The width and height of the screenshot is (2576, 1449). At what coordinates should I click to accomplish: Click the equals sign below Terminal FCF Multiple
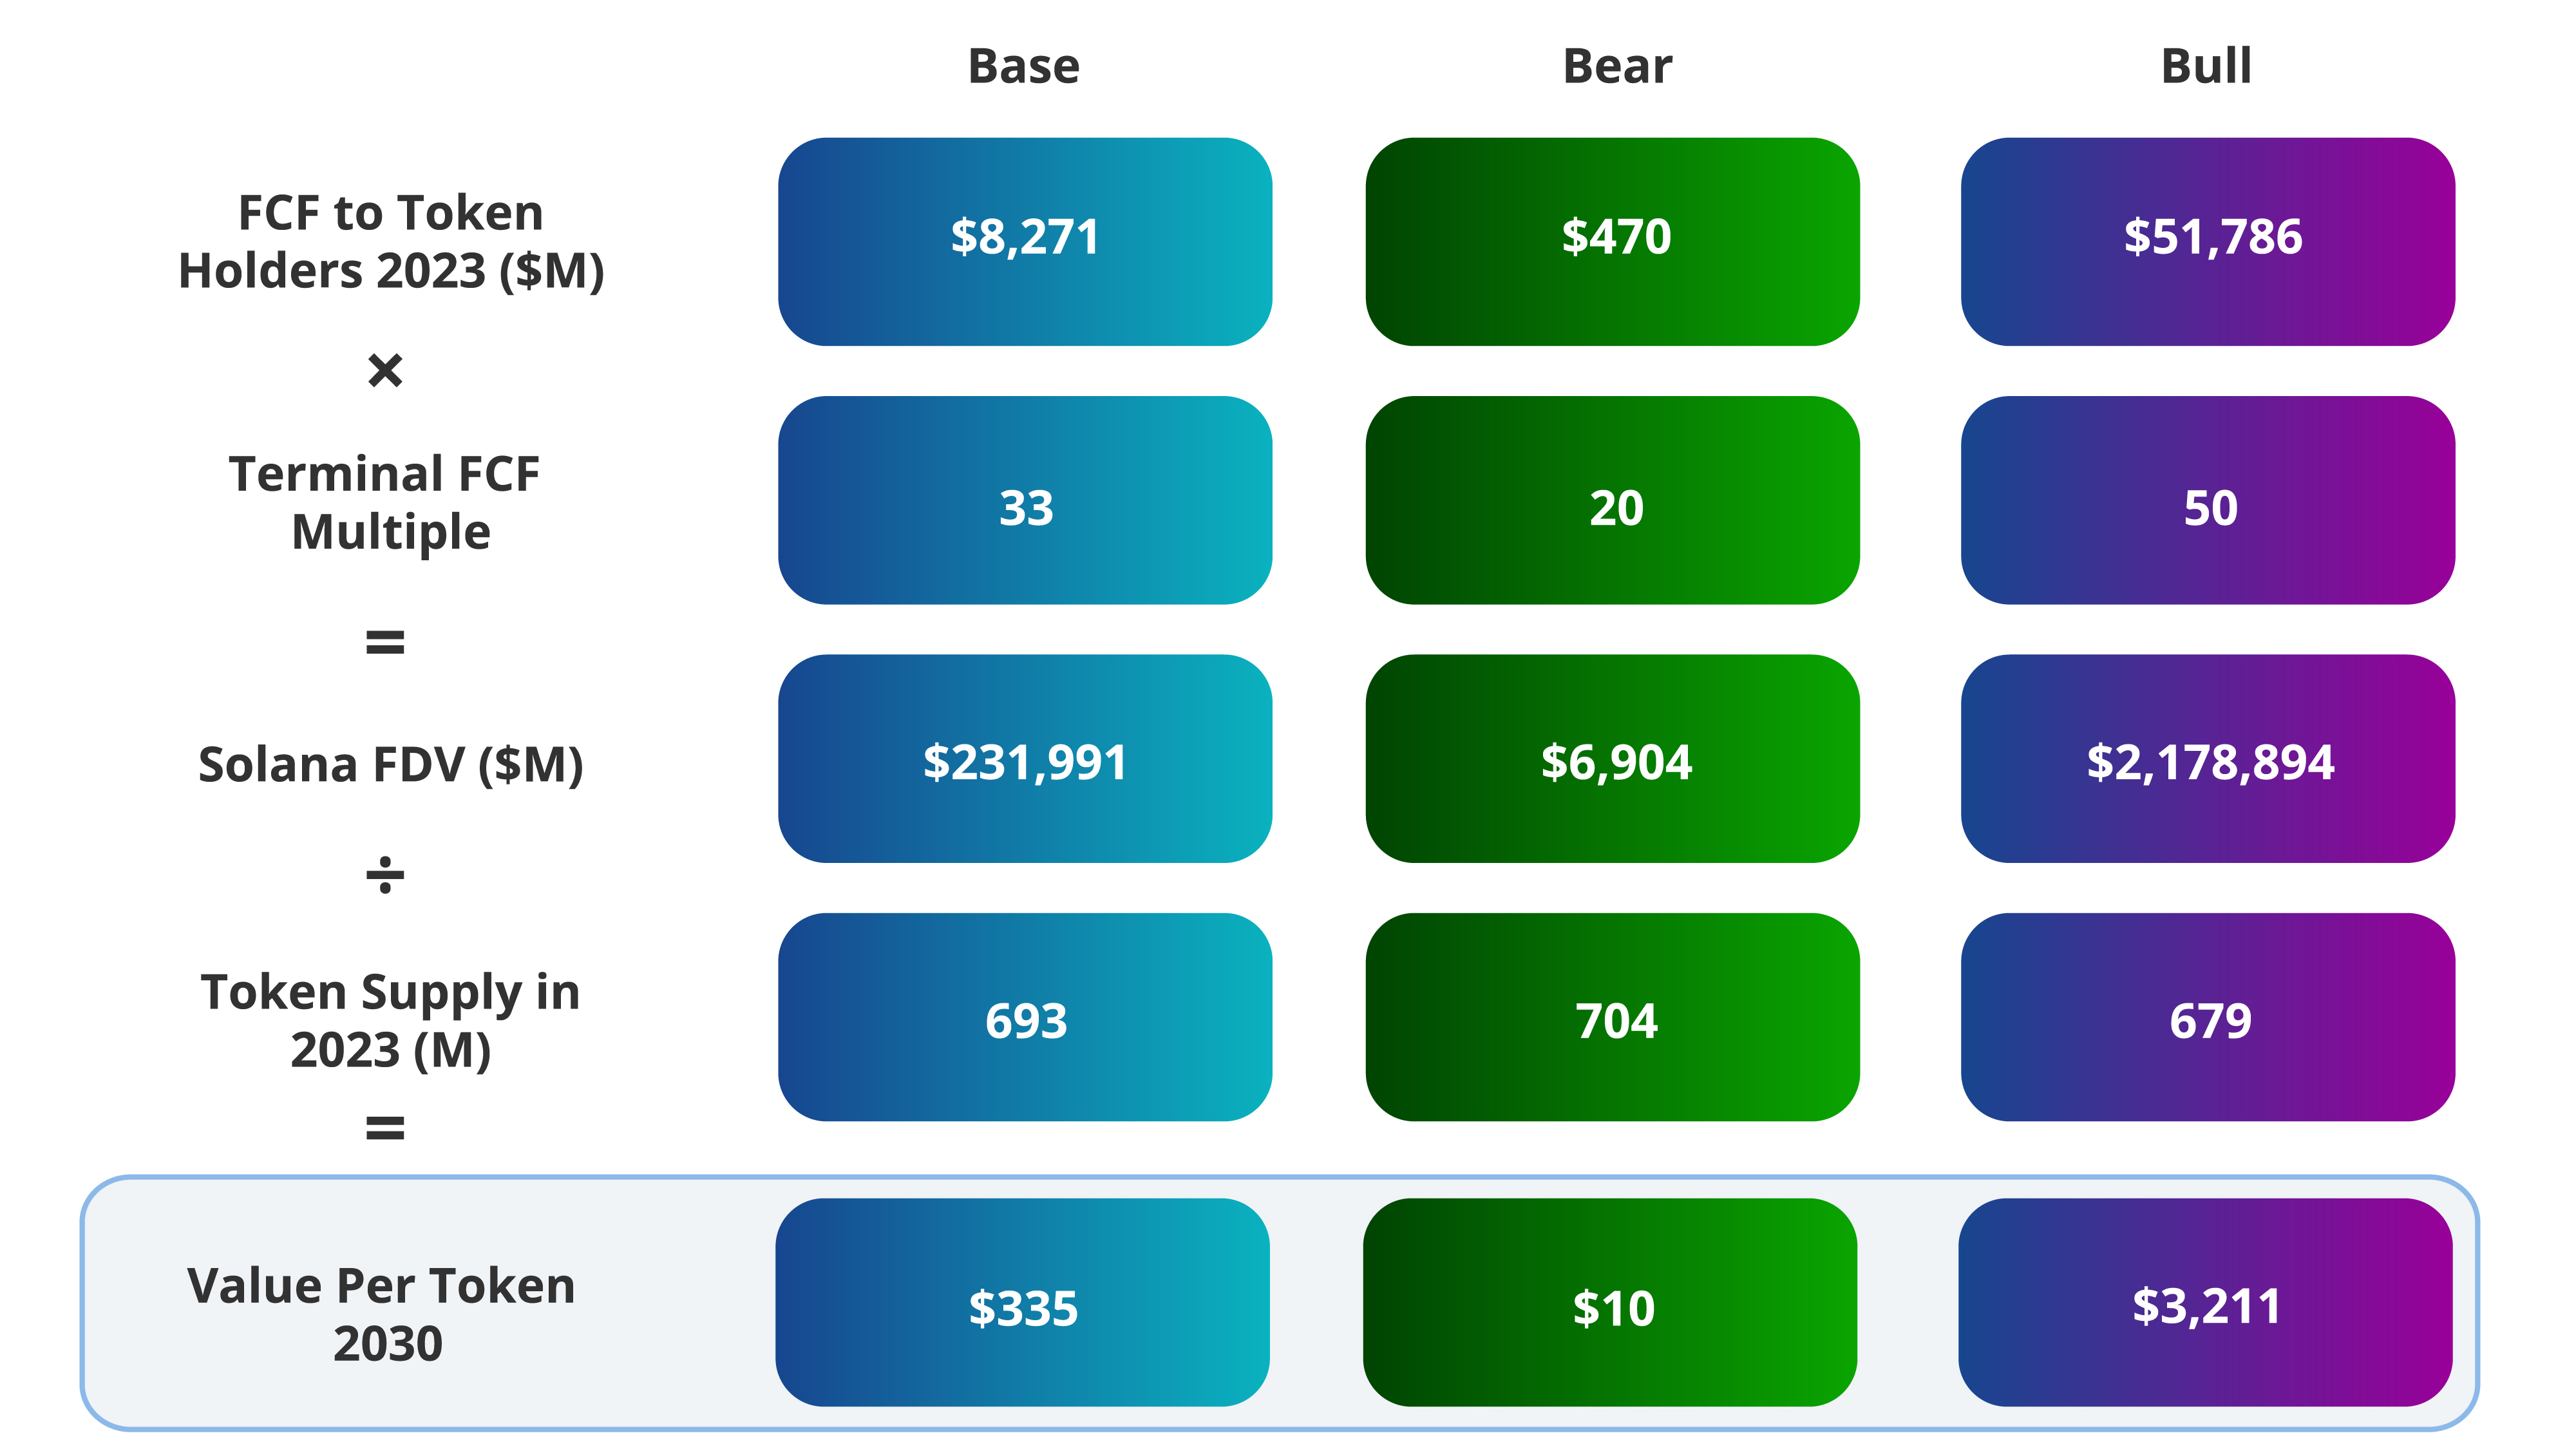pyautogui.click(x=385, y=642)
